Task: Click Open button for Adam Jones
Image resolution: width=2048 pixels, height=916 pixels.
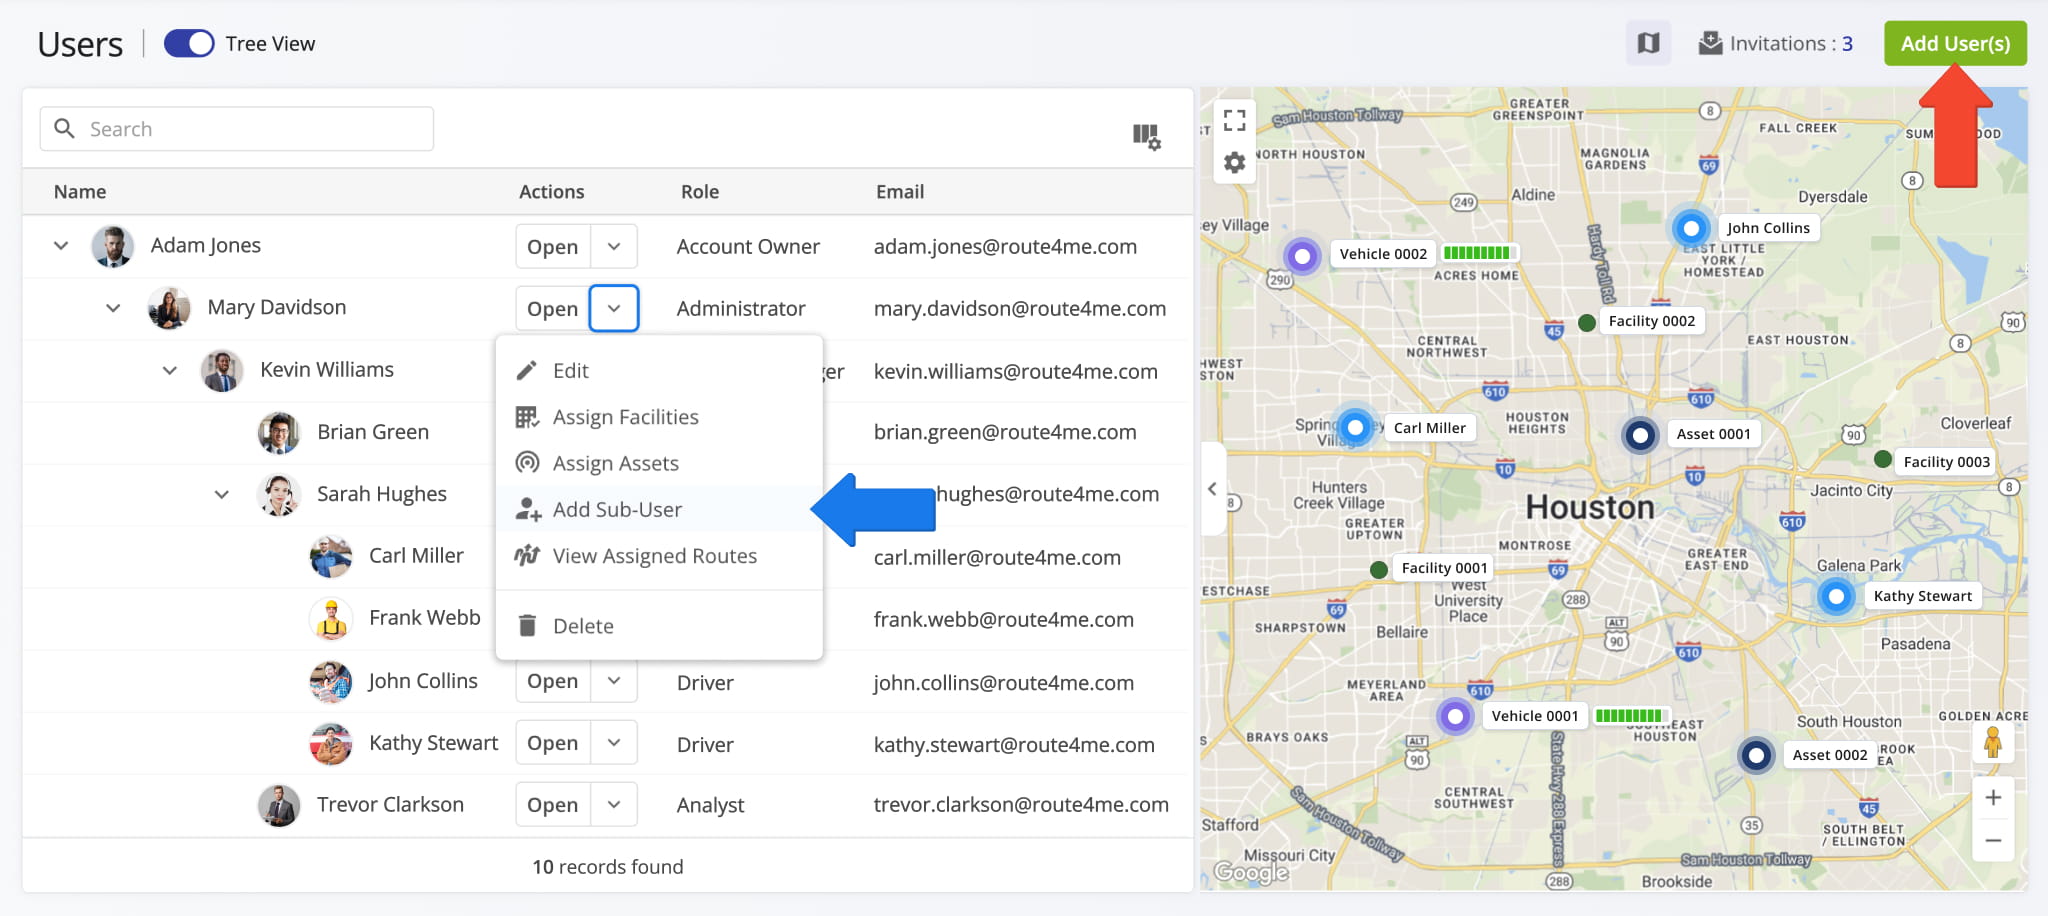Action: (x=553, y=246)
